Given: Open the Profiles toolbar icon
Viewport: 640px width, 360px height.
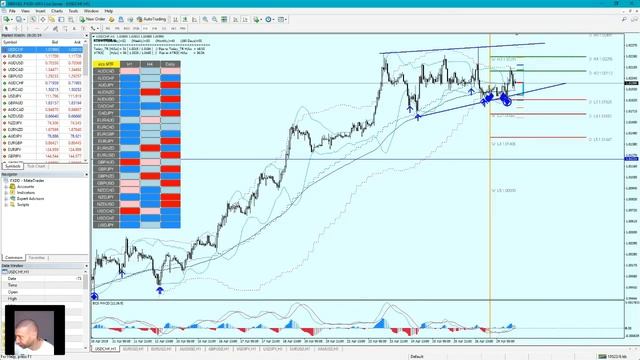Looking at the screenshot, I should tap(19, 19).
